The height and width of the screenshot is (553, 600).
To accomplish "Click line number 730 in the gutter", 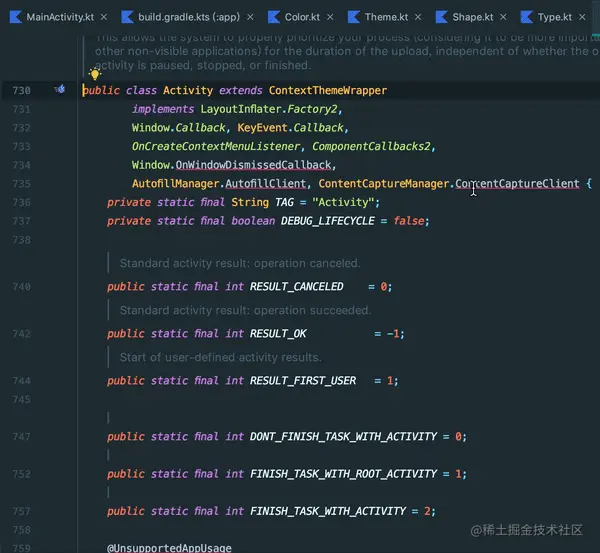I will point(21,91).
